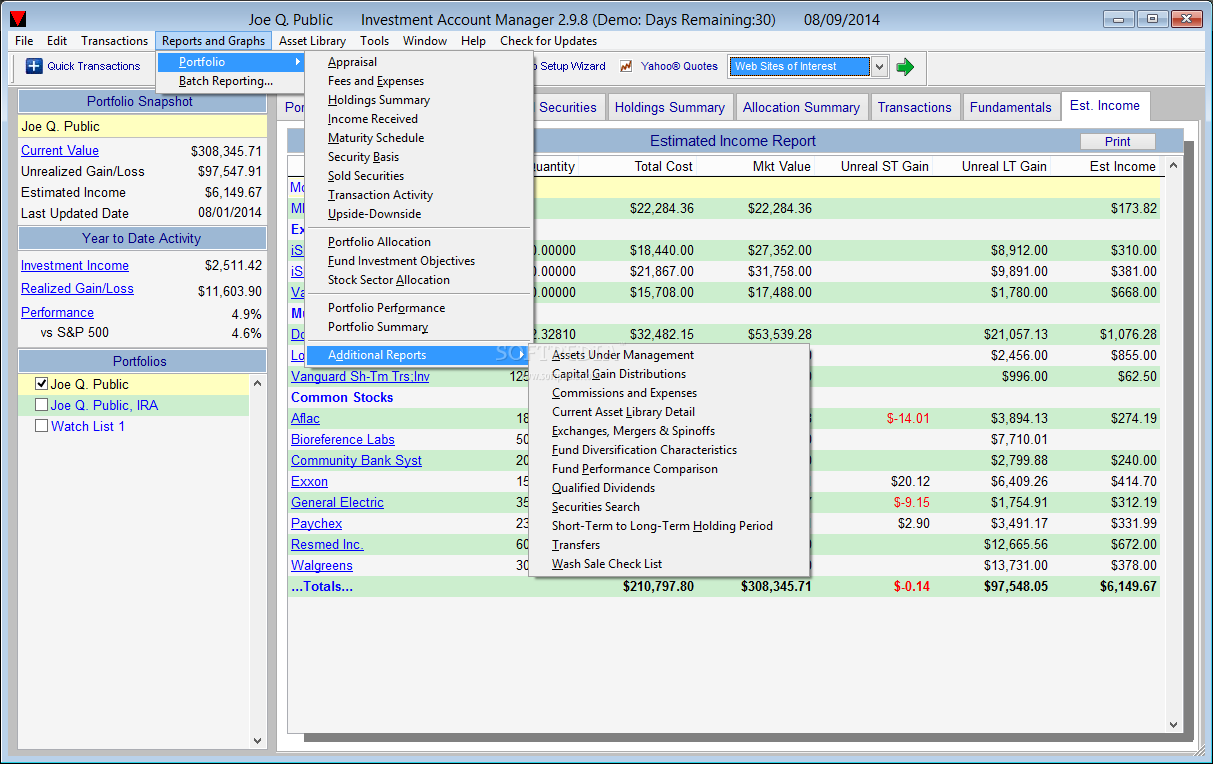Click the report's scroll down arrow
Viewport: 1213px width, 764px height.
[1173, 725]
